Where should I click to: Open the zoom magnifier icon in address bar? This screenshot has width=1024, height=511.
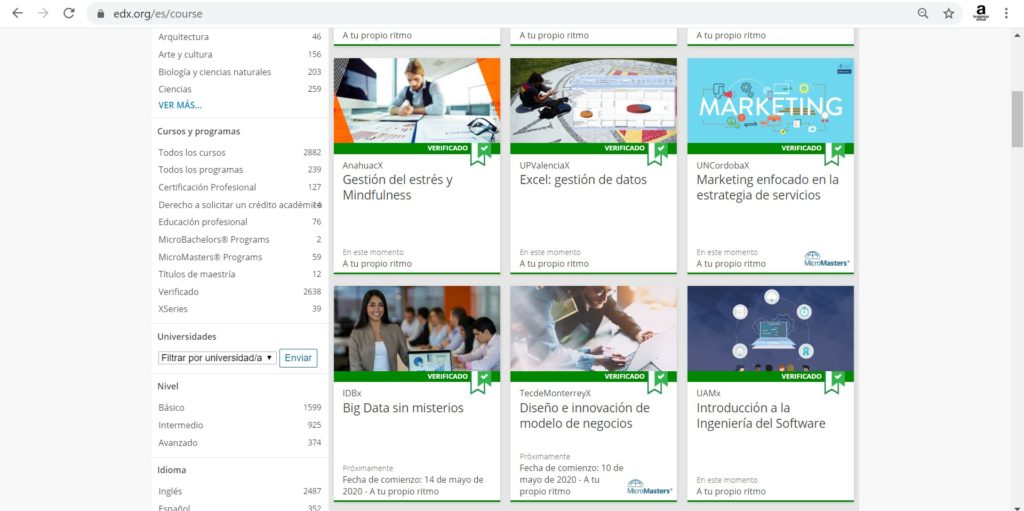[923, 13]
